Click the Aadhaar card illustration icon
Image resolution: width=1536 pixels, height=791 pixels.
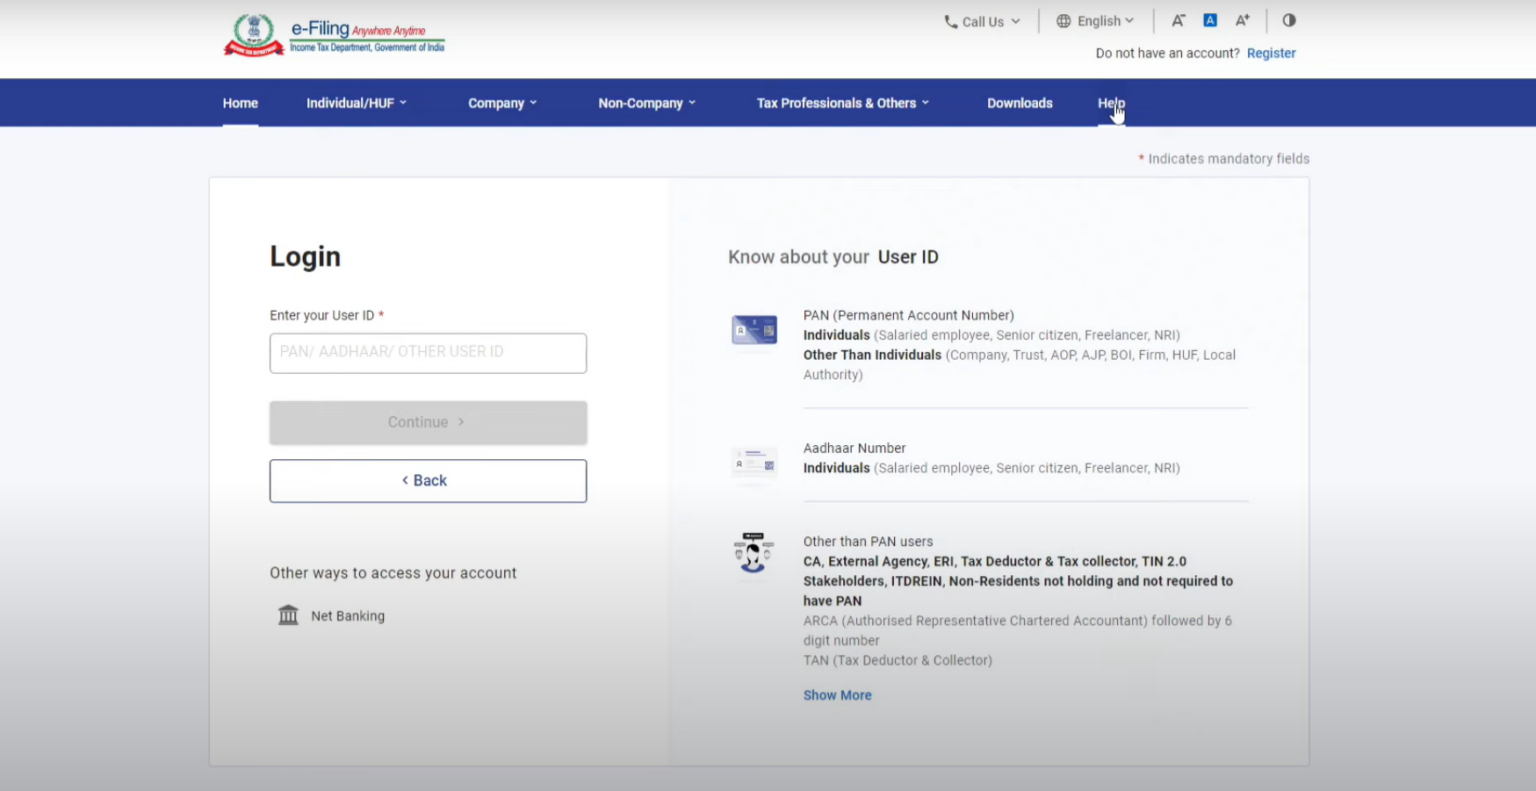[753, 463]
